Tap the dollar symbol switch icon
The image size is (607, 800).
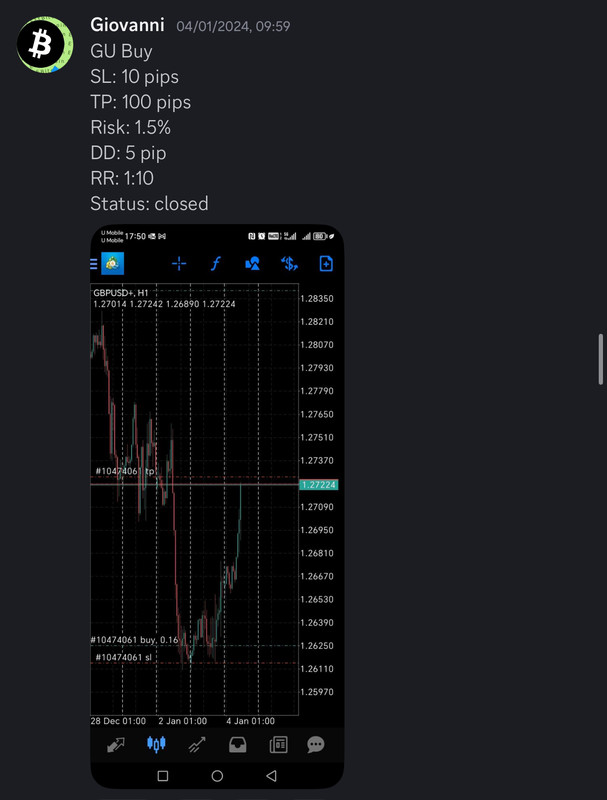[289, 264]
